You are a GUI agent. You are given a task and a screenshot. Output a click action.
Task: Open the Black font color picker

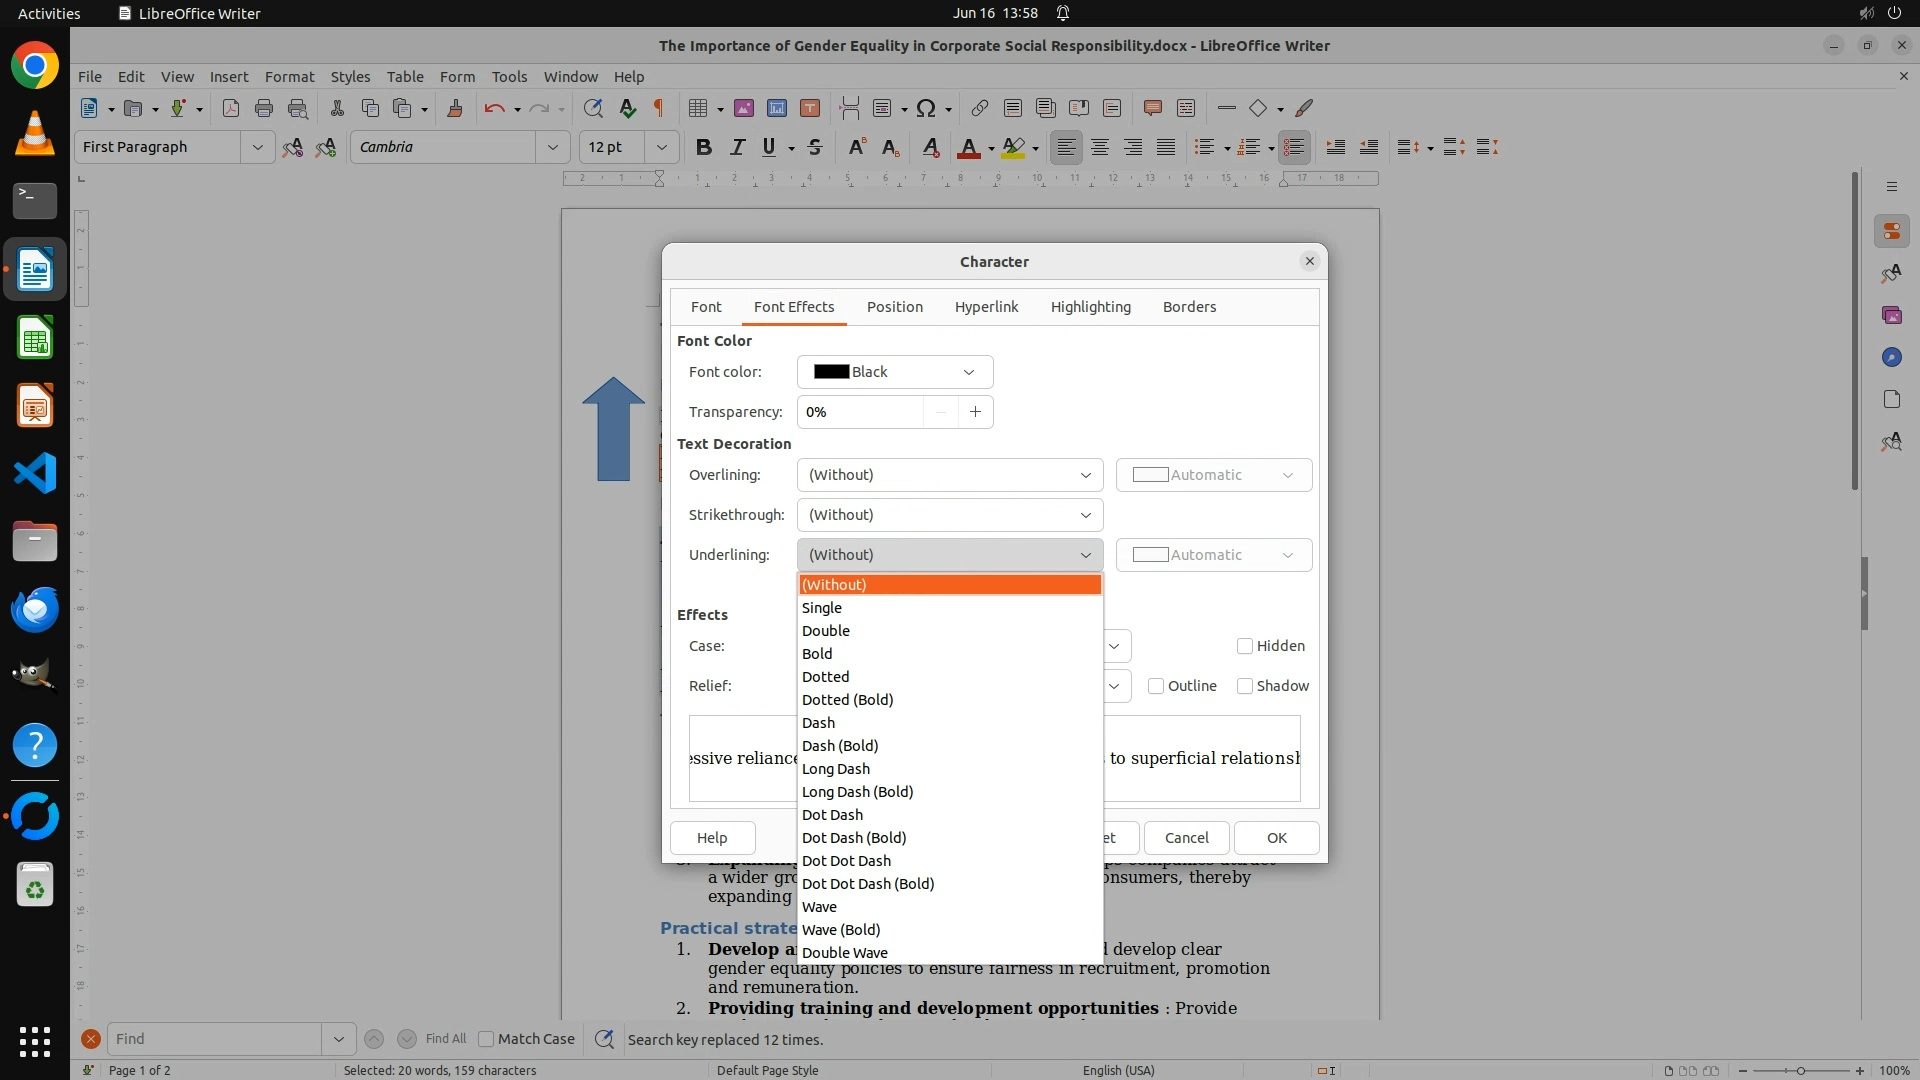(894, 372)
